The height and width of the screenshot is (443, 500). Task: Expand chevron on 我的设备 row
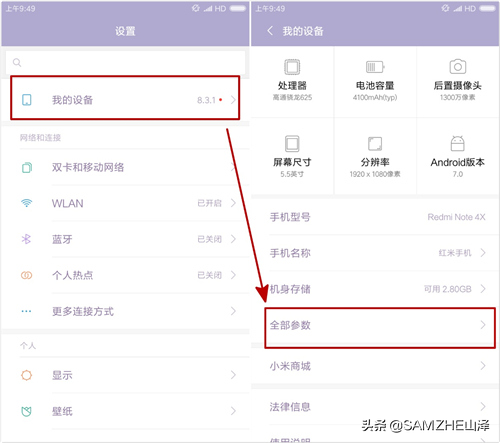[233, 100]
